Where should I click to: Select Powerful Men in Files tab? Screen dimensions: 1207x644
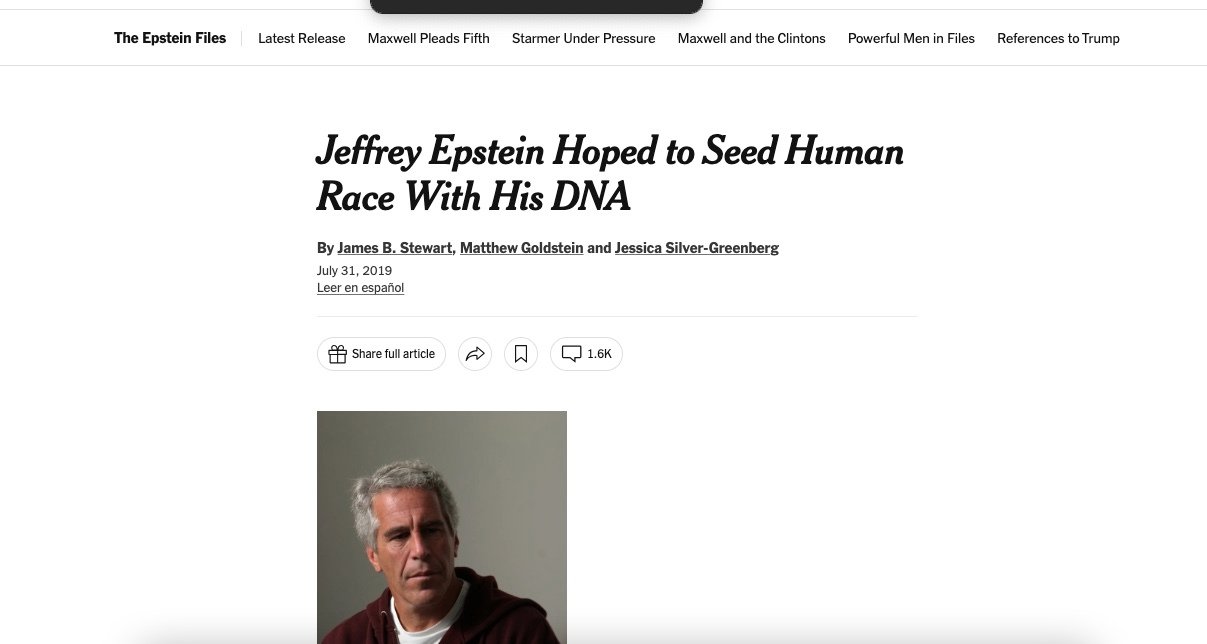tap(911, 38)
